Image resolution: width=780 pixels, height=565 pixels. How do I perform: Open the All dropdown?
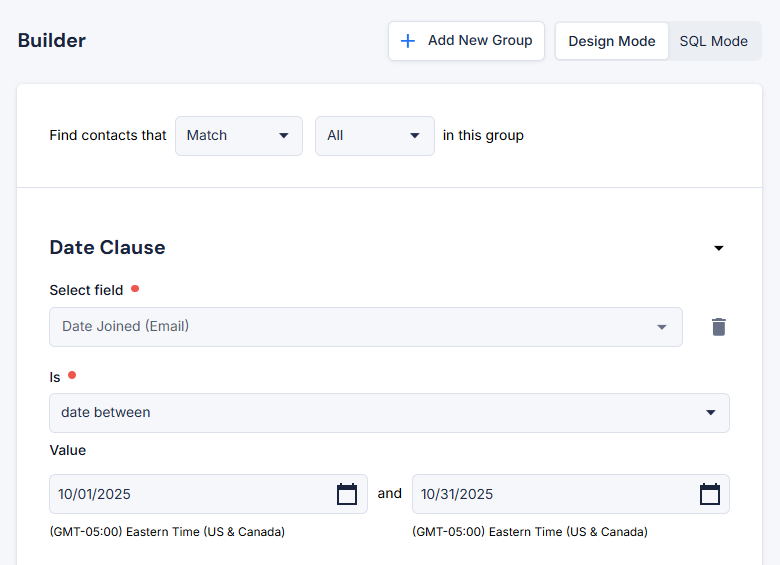pos(374,136)
